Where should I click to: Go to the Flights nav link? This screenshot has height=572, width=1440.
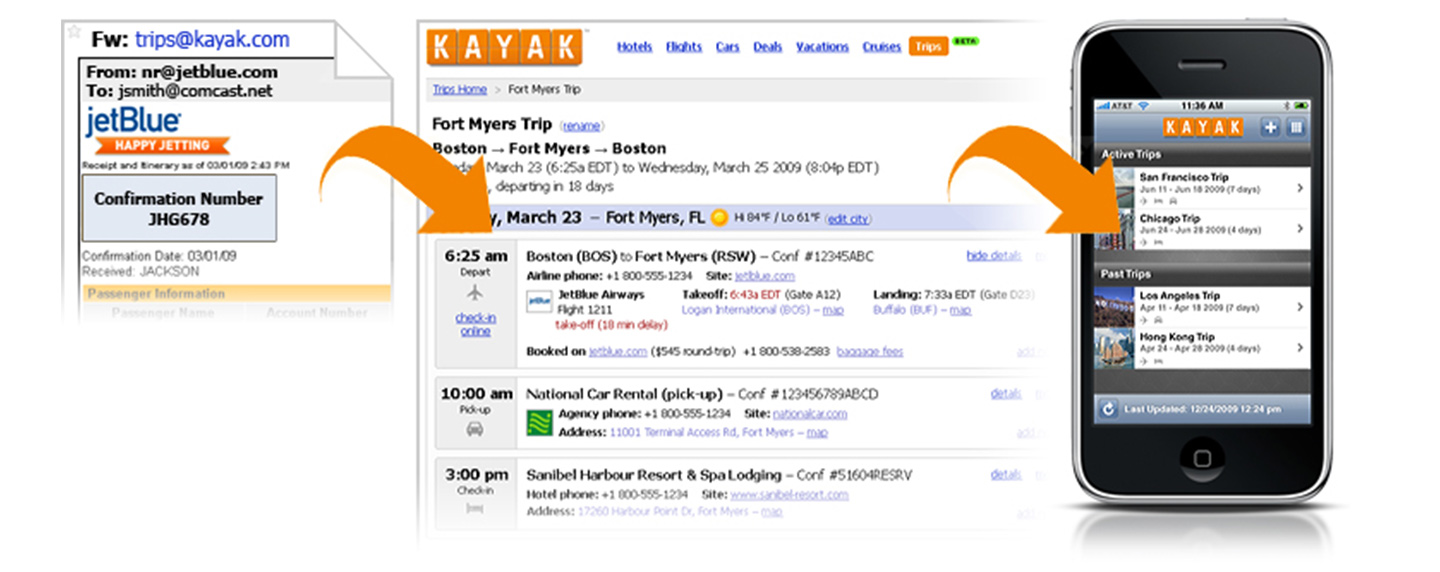point(684,47)
